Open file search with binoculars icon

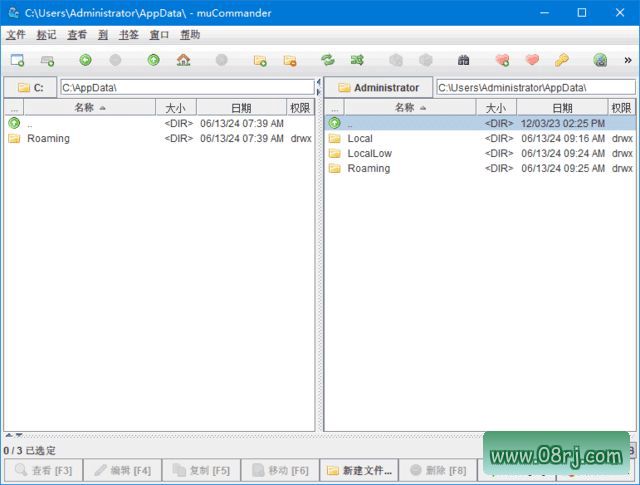click(x=463, y=60)
